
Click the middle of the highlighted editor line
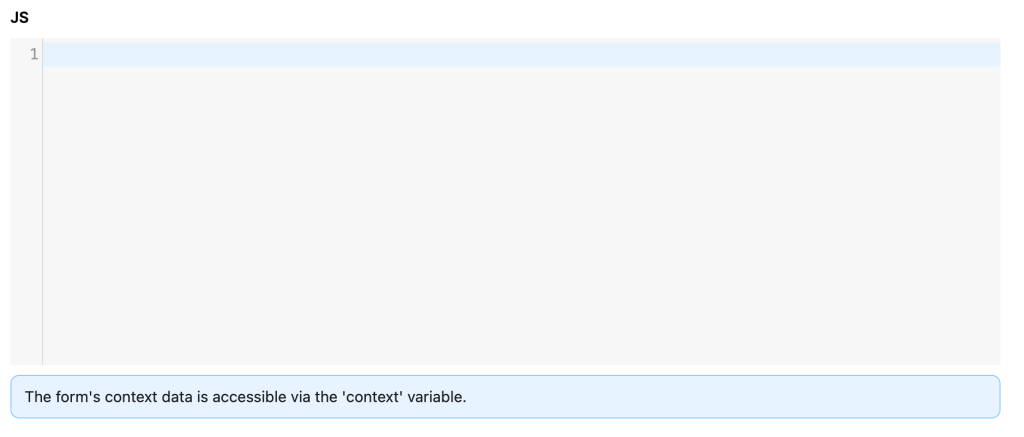point(521,54)
